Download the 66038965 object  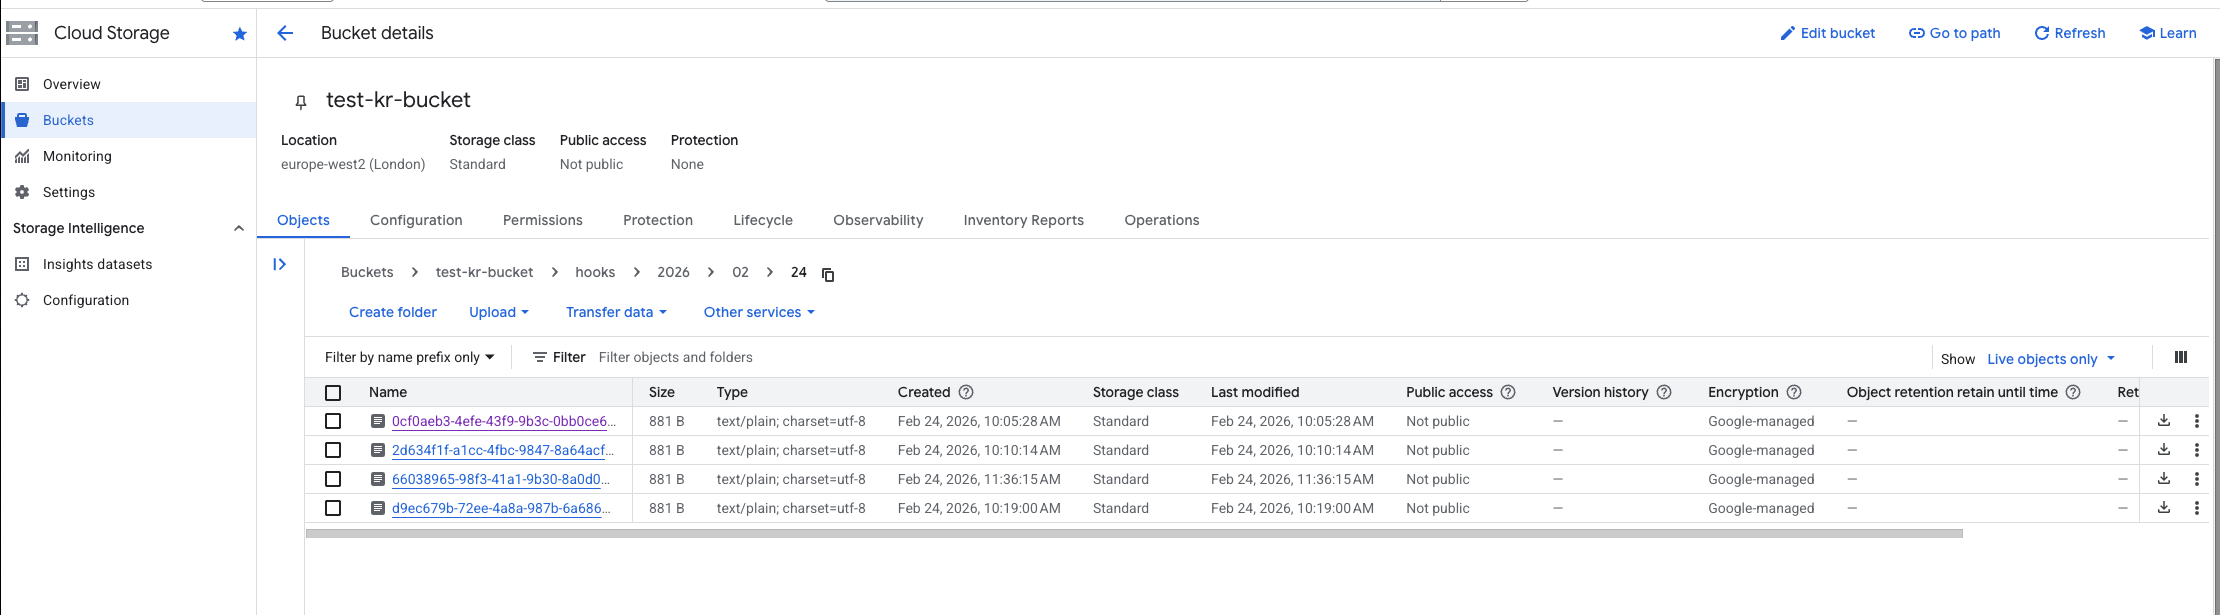pos(2164,479)
